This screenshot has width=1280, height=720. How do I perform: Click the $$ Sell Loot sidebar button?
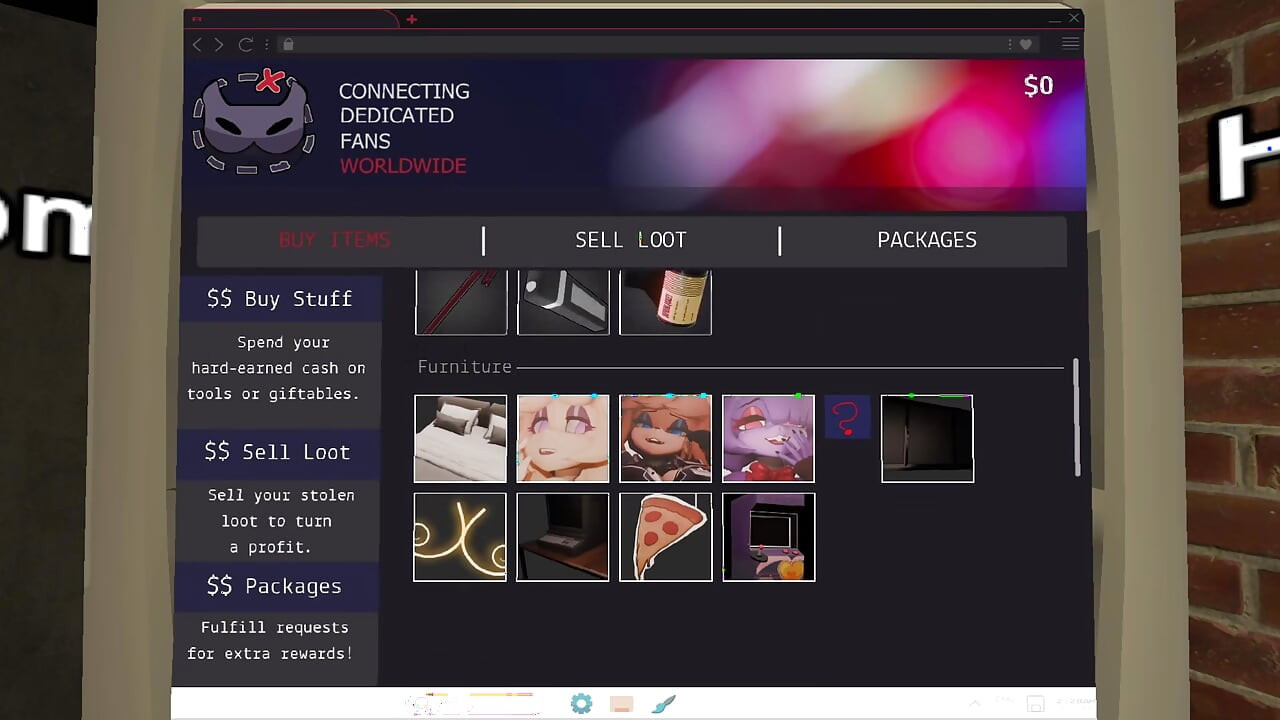click(277, 452)
